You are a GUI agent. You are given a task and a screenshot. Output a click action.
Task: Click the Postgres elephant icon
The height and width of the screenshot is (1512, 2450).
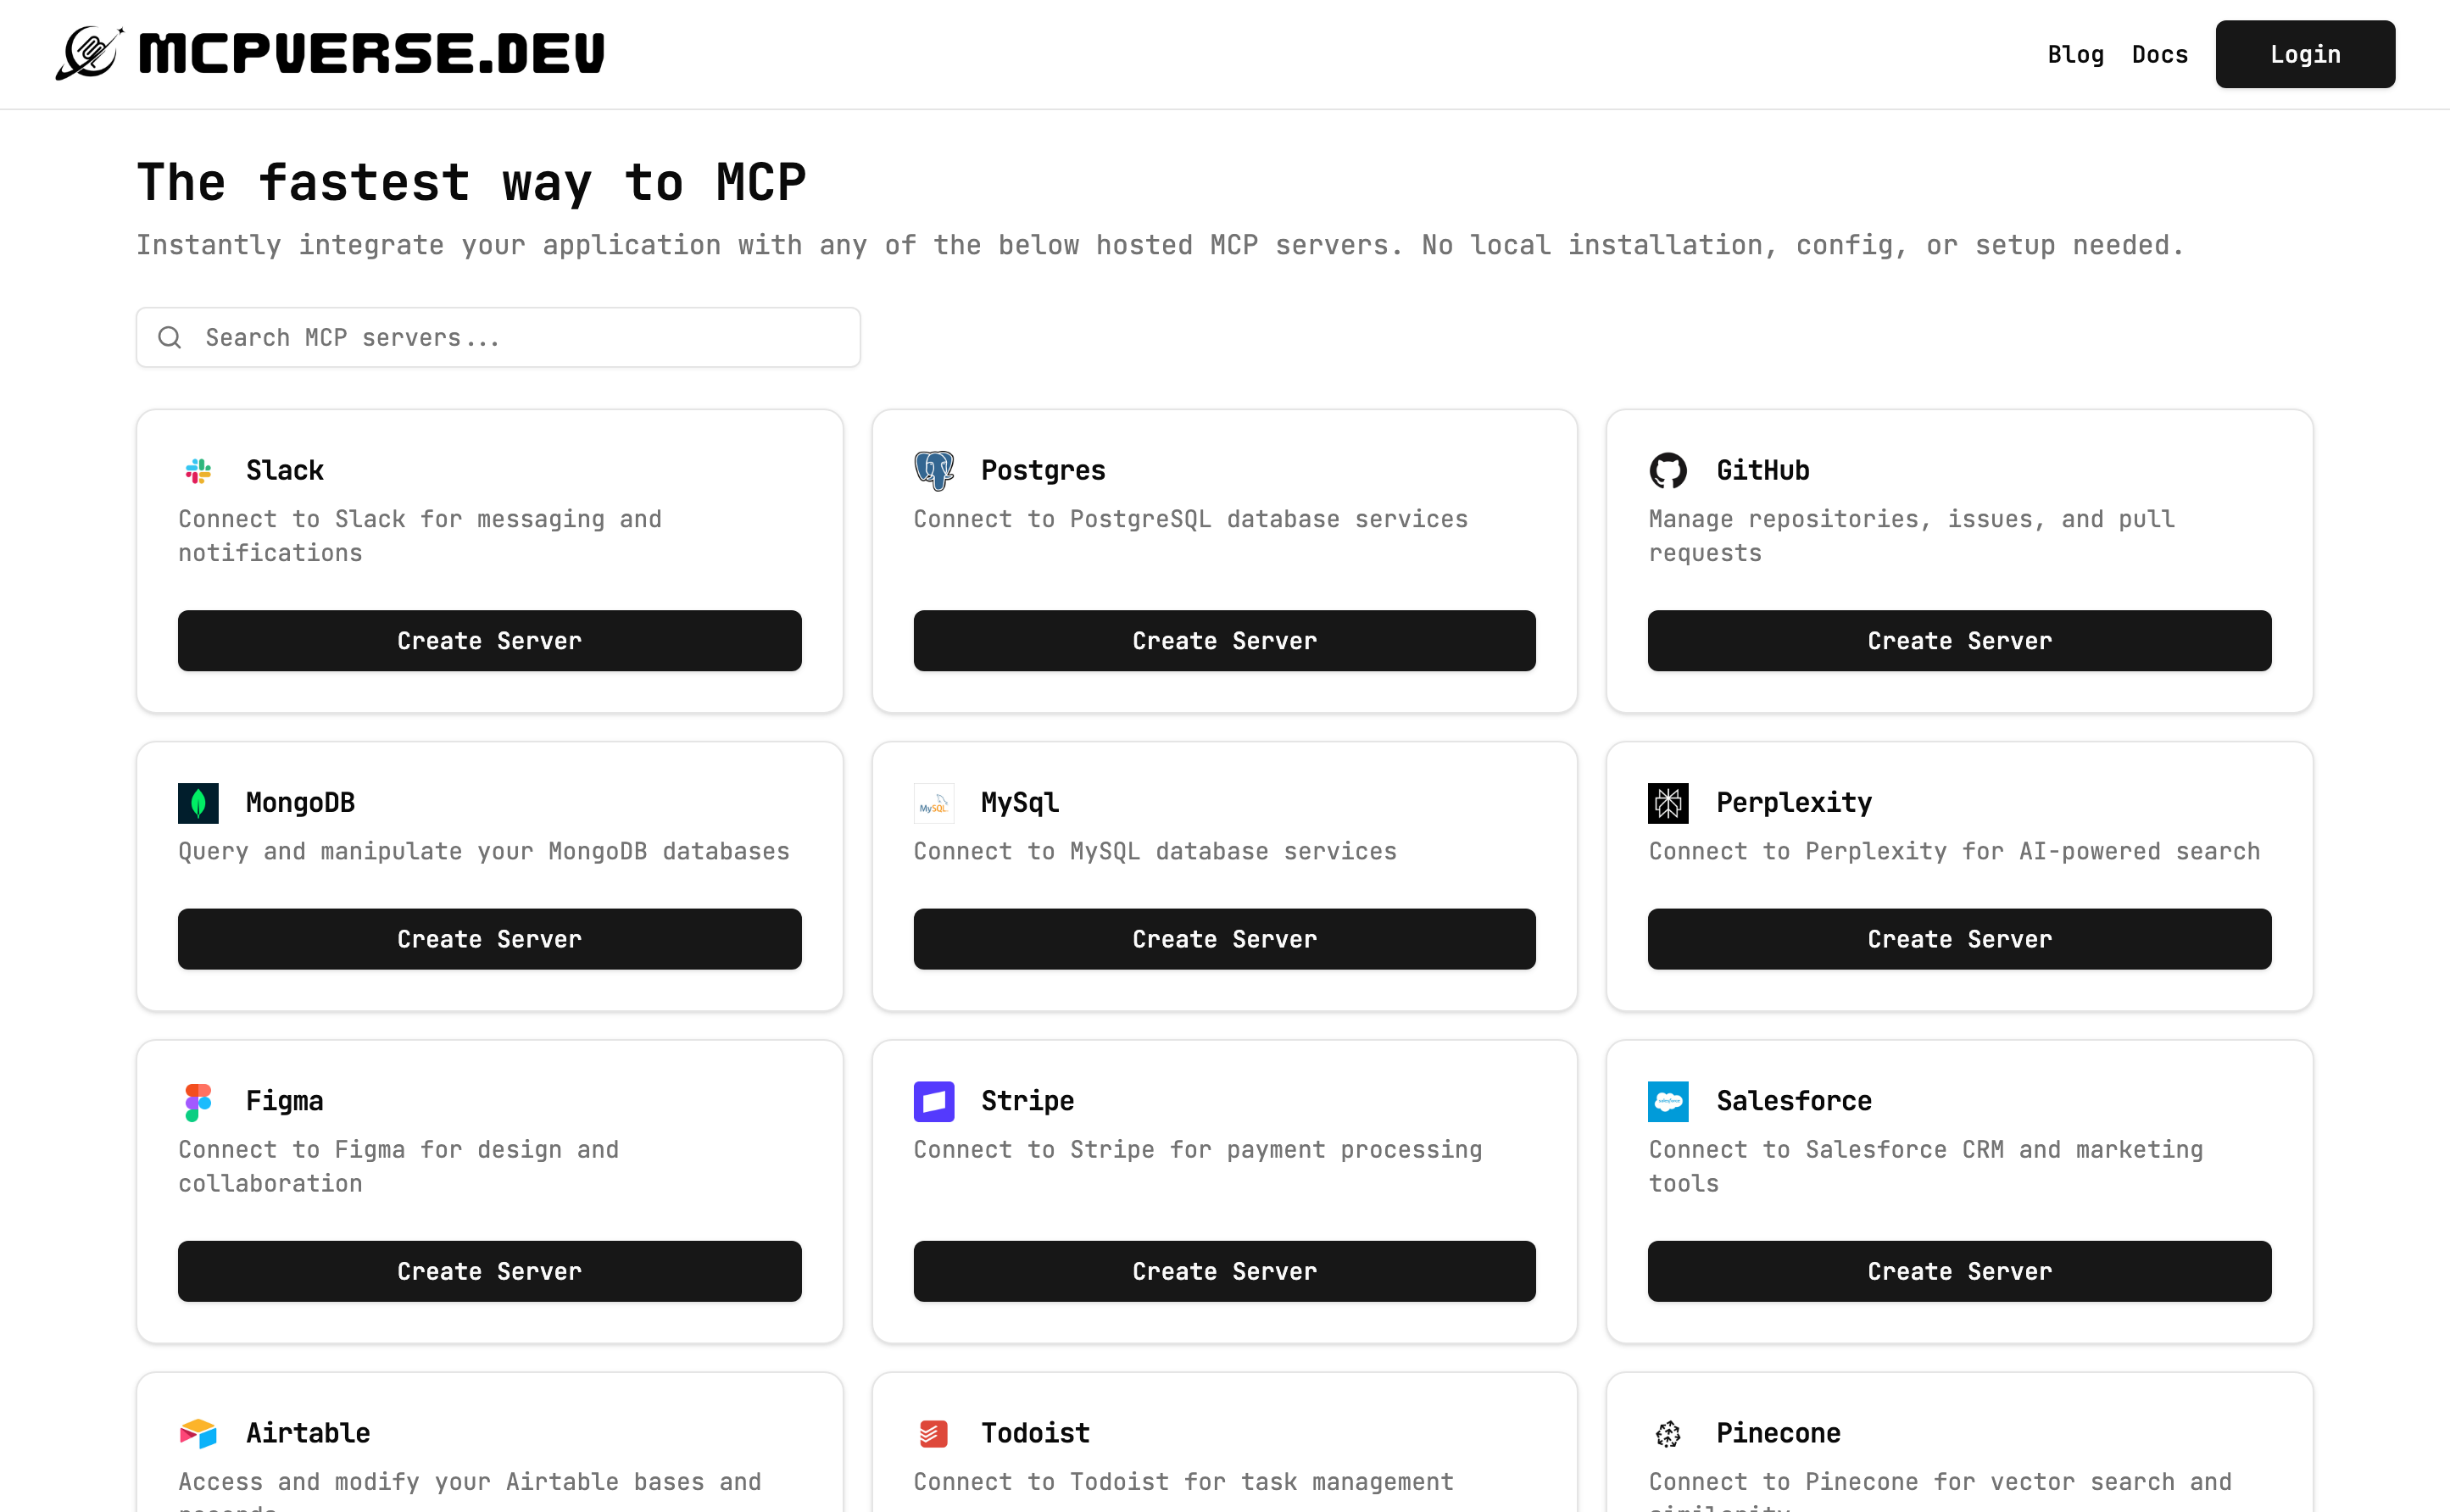[x=933, y=471]
